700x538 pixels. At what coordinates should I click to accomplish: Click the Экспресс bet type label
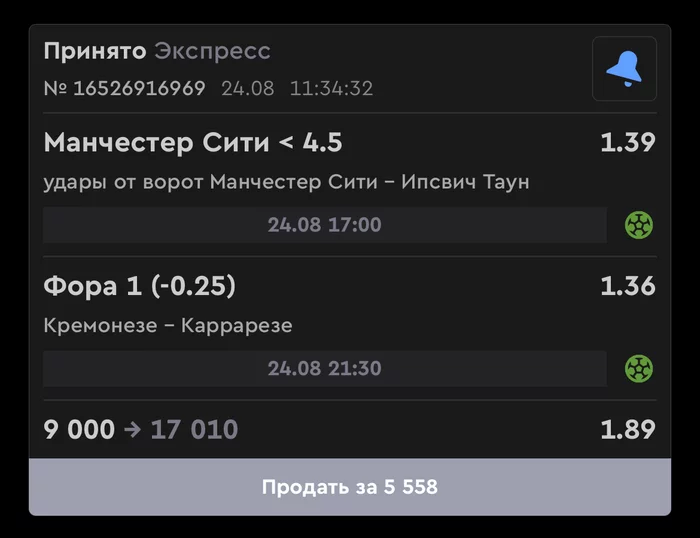(212, 51)
